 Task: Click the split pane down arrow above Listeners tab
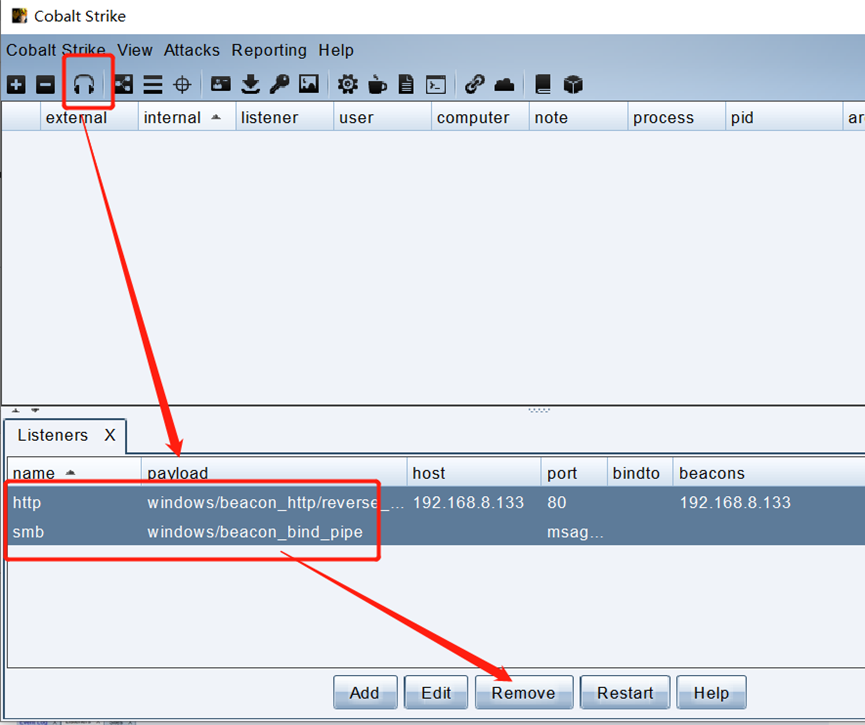tap(35, 410)
